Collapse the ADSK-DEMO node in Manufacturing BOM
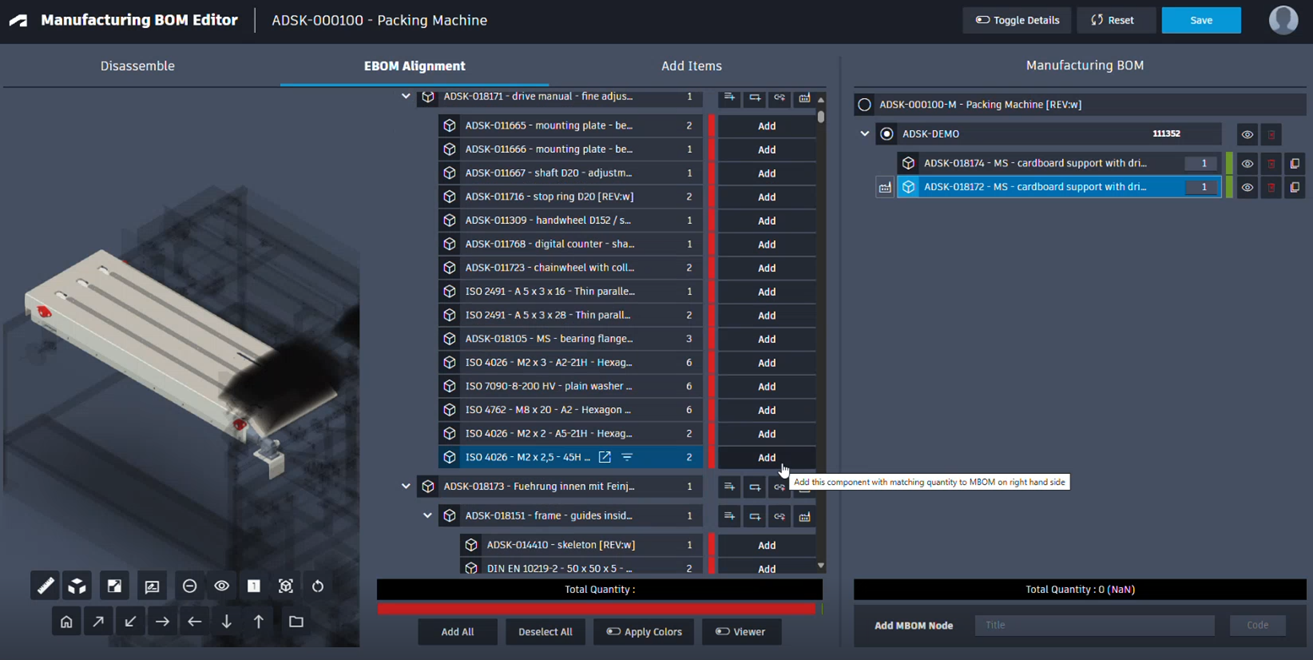This screenshot has width=1313, height=660. [864, 134]
